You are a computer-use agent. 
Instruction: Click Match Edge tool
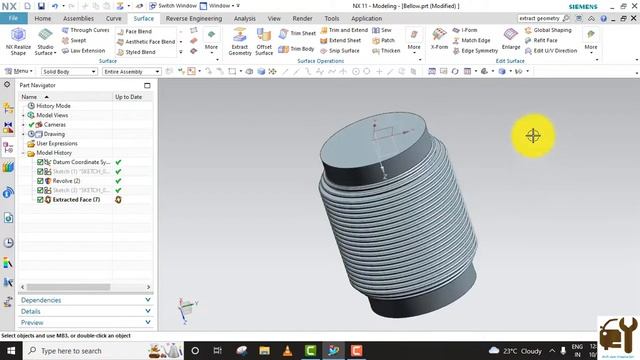tap(471, 40)
